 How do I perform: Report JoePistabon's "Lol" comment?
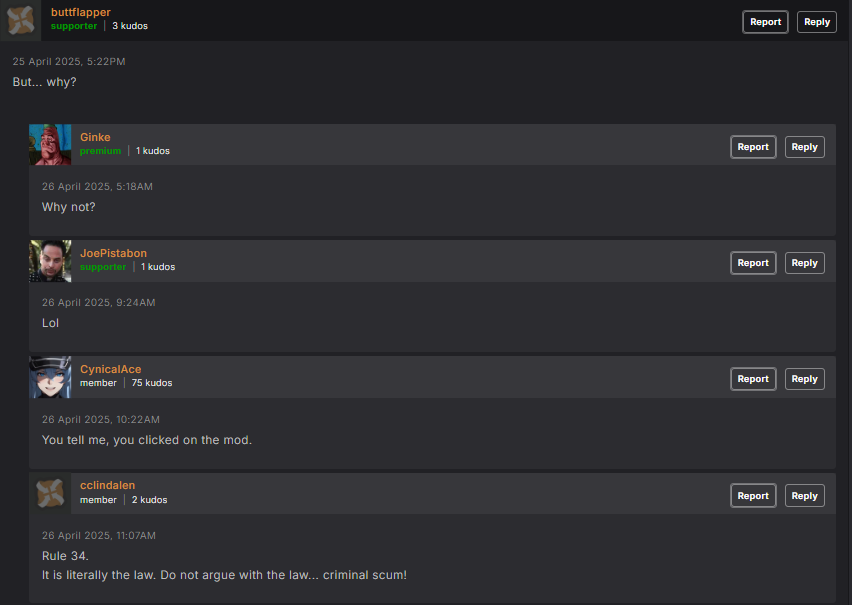click(x=753, y=263)
